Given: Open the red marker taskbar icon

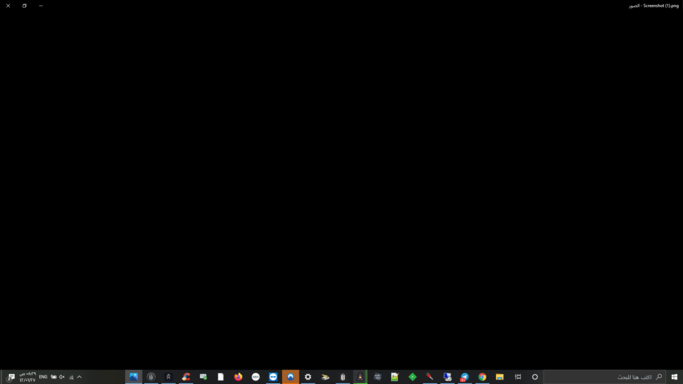Looking at the screenshot, I should click(x=430, y=377).
